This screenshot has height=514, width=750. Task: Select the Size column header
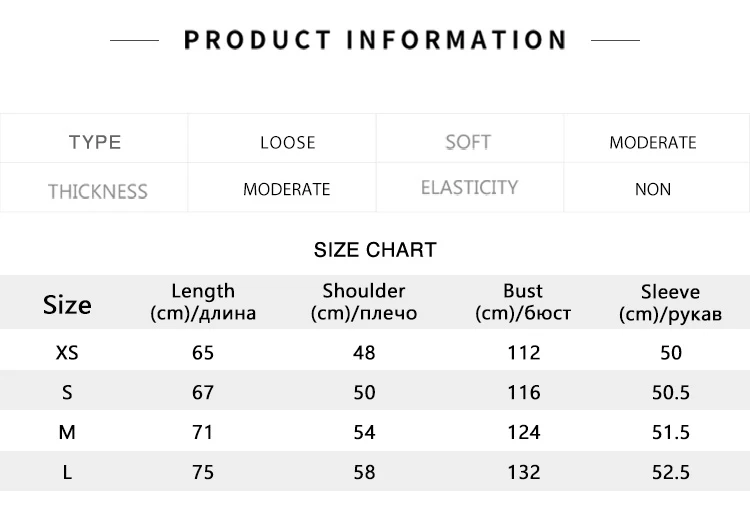pyautogui.click(x=67, y=305)
